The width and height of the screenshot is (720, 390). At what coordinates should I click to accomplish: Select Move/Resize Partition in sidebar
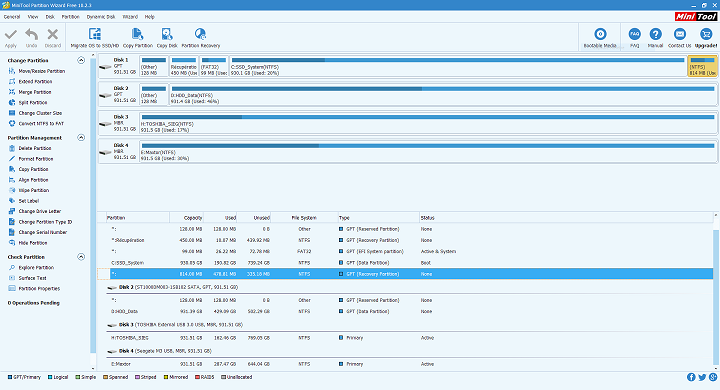[37, 71]
